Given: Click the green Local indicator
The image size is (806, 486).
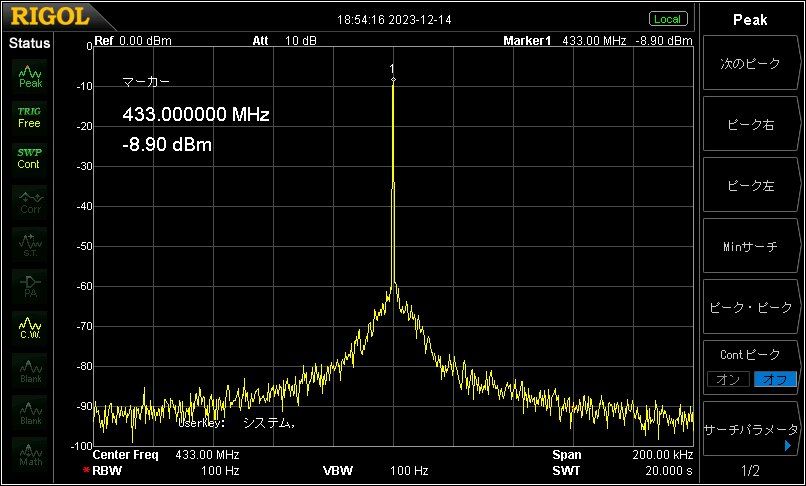Looking at the screenshot, I should [x=668, y=20].
